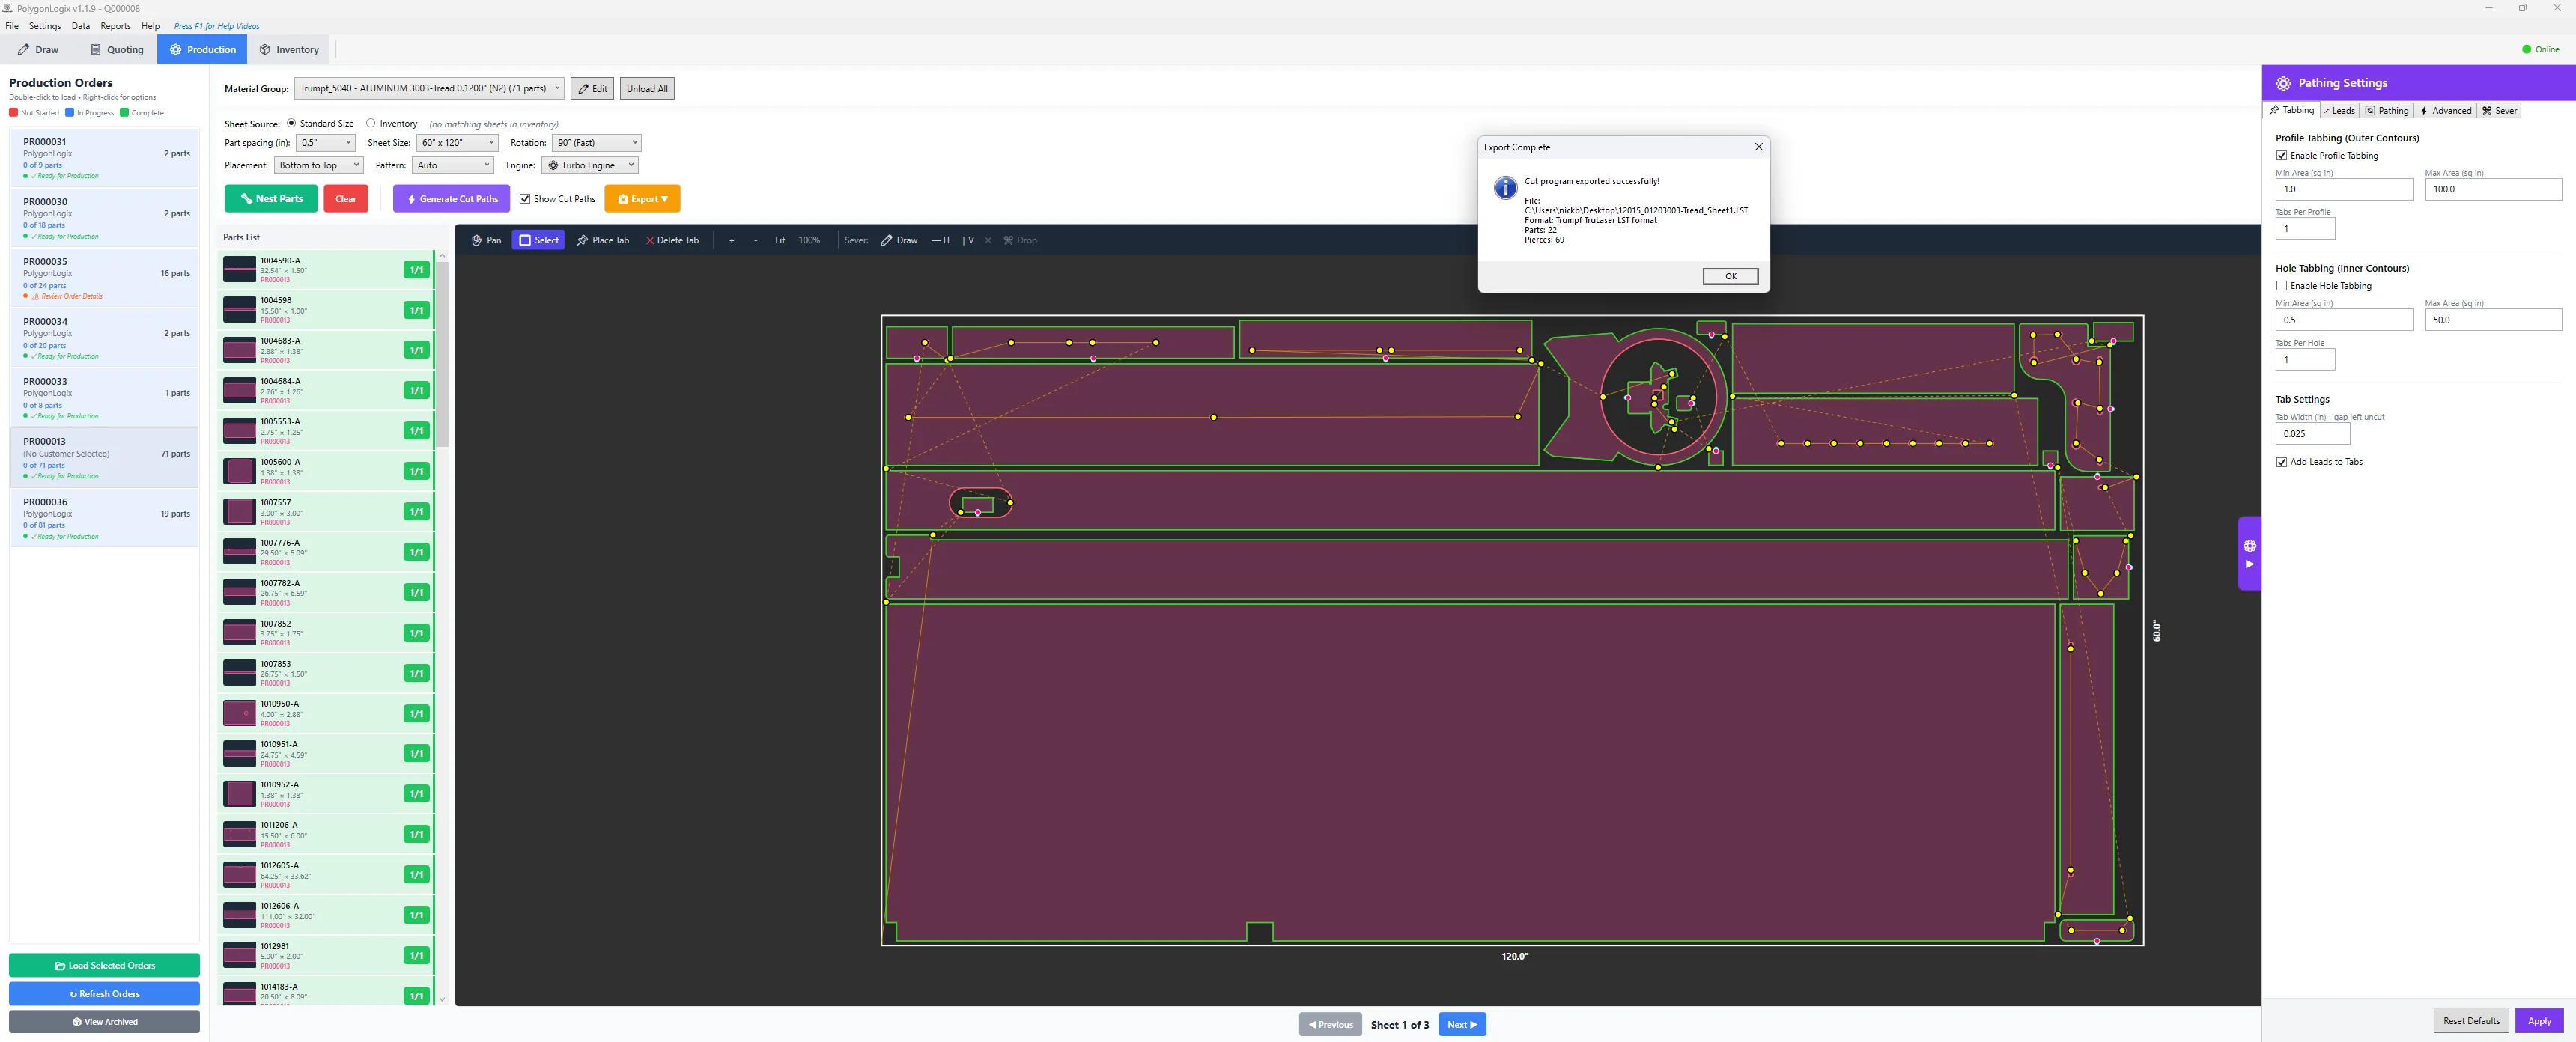This screenshot has height=1042, width=2576.
Task: Open the Part spacing dropdown
Action: 325,143
